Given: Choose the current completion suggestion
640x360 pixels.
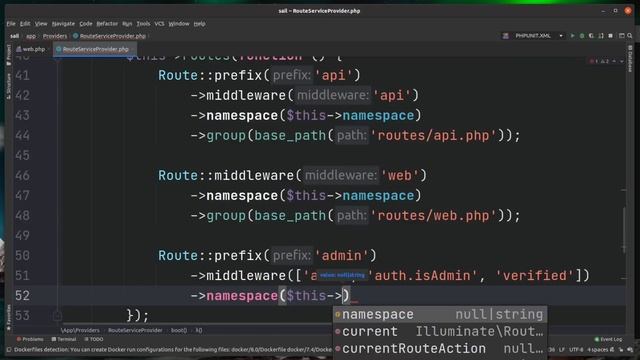Looking at the screenshot, I should (440, 331).
